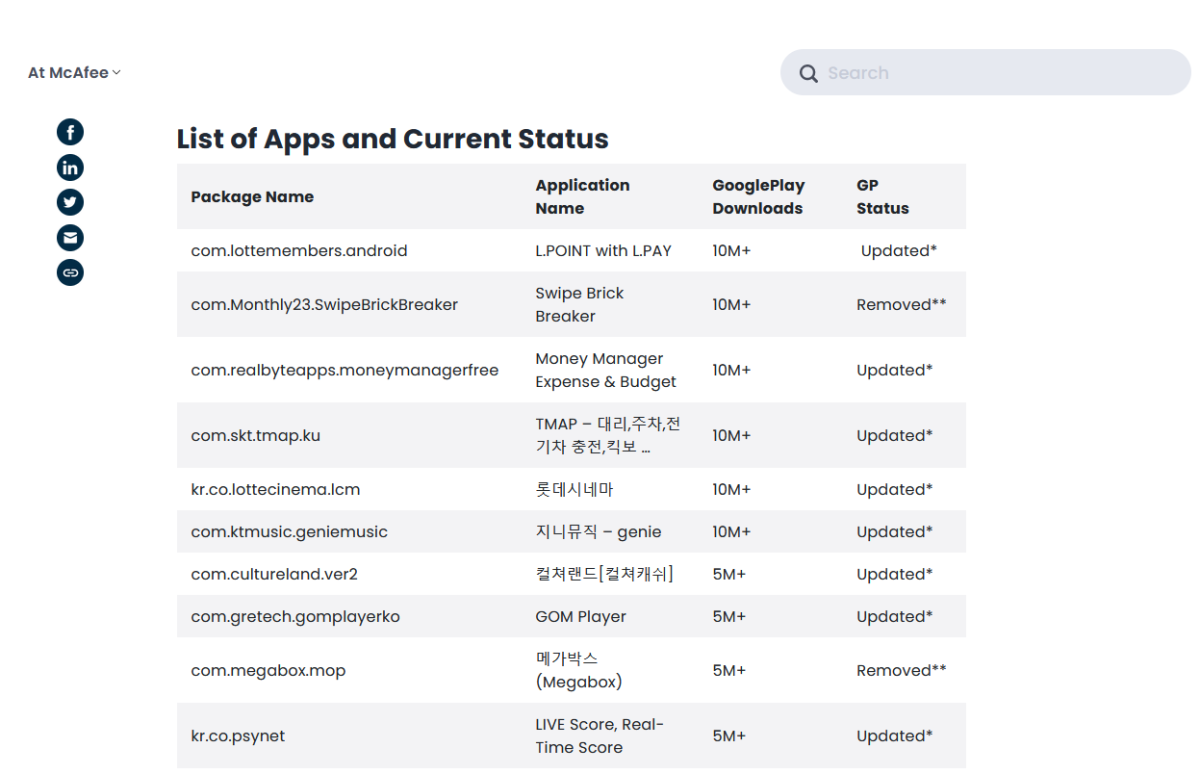Click the com.lottemembers.android package name
Screen dimensions: 1200x774
[299, 251]
